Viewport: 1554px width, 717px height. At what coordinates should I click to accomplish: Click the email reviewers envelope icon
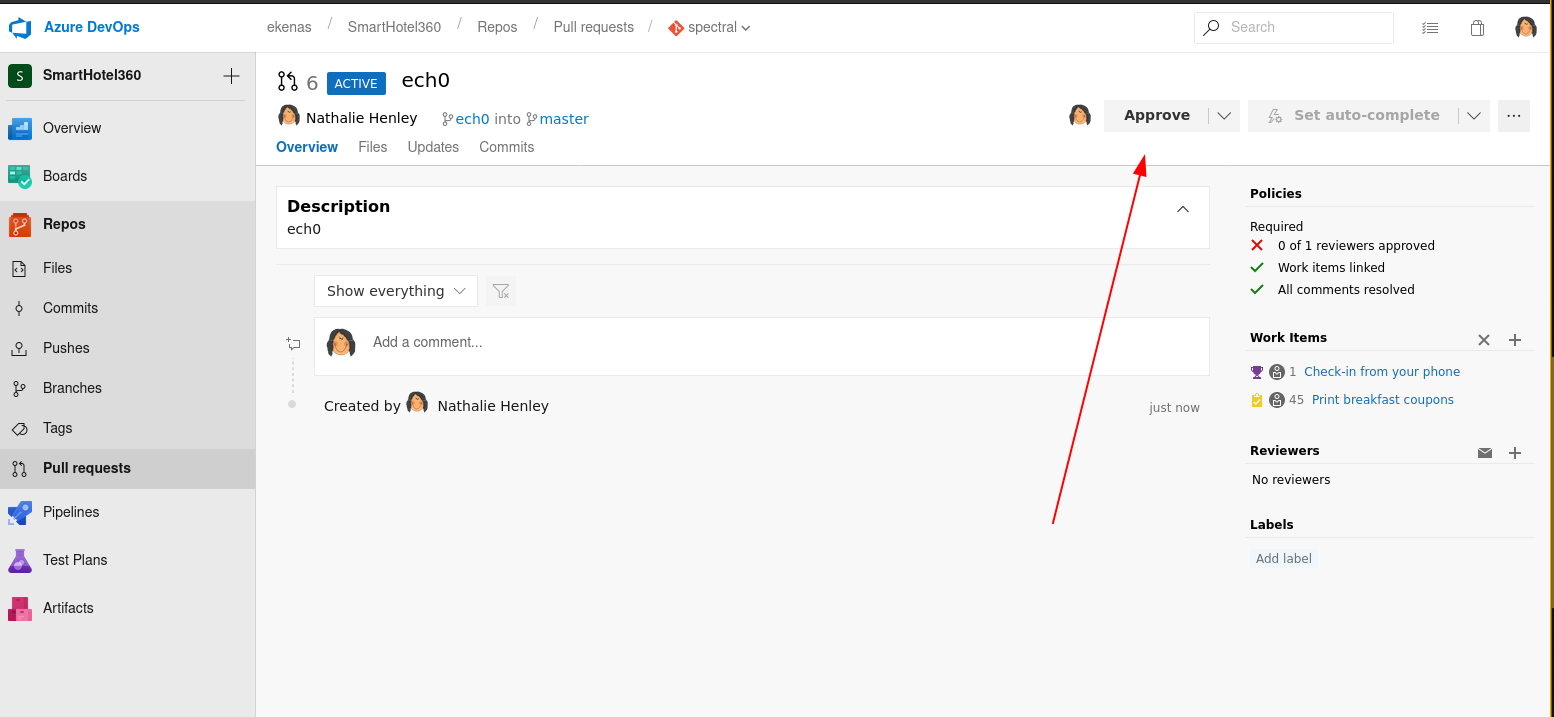1485,453
